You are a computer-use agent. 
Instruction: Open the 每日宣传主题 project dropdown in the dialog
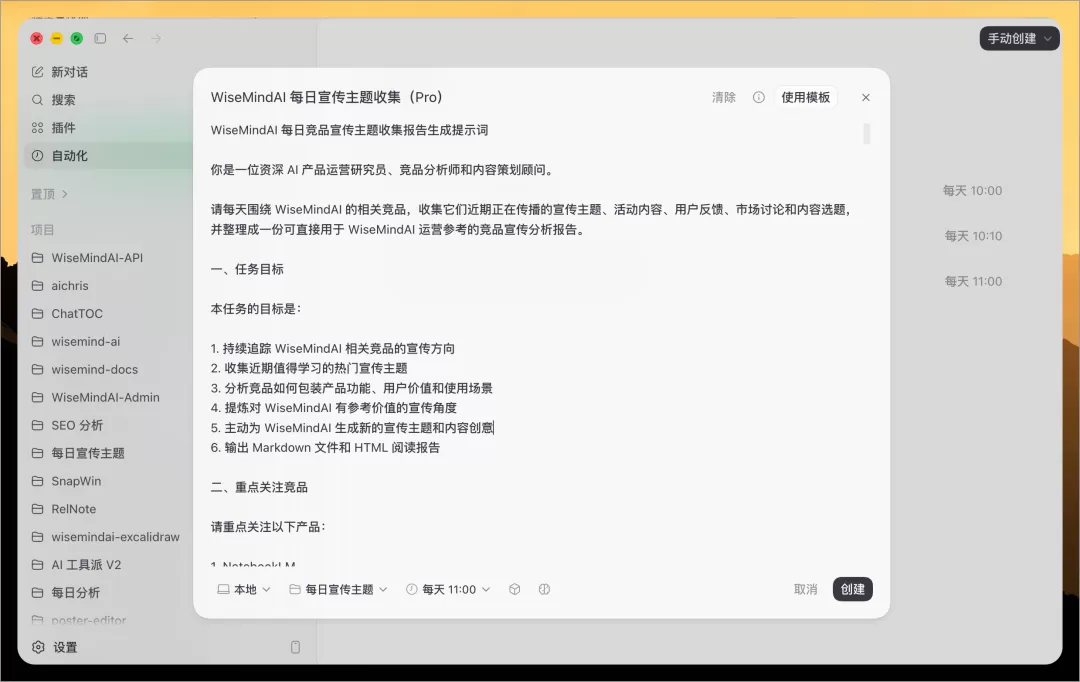(x=338, y=590)
